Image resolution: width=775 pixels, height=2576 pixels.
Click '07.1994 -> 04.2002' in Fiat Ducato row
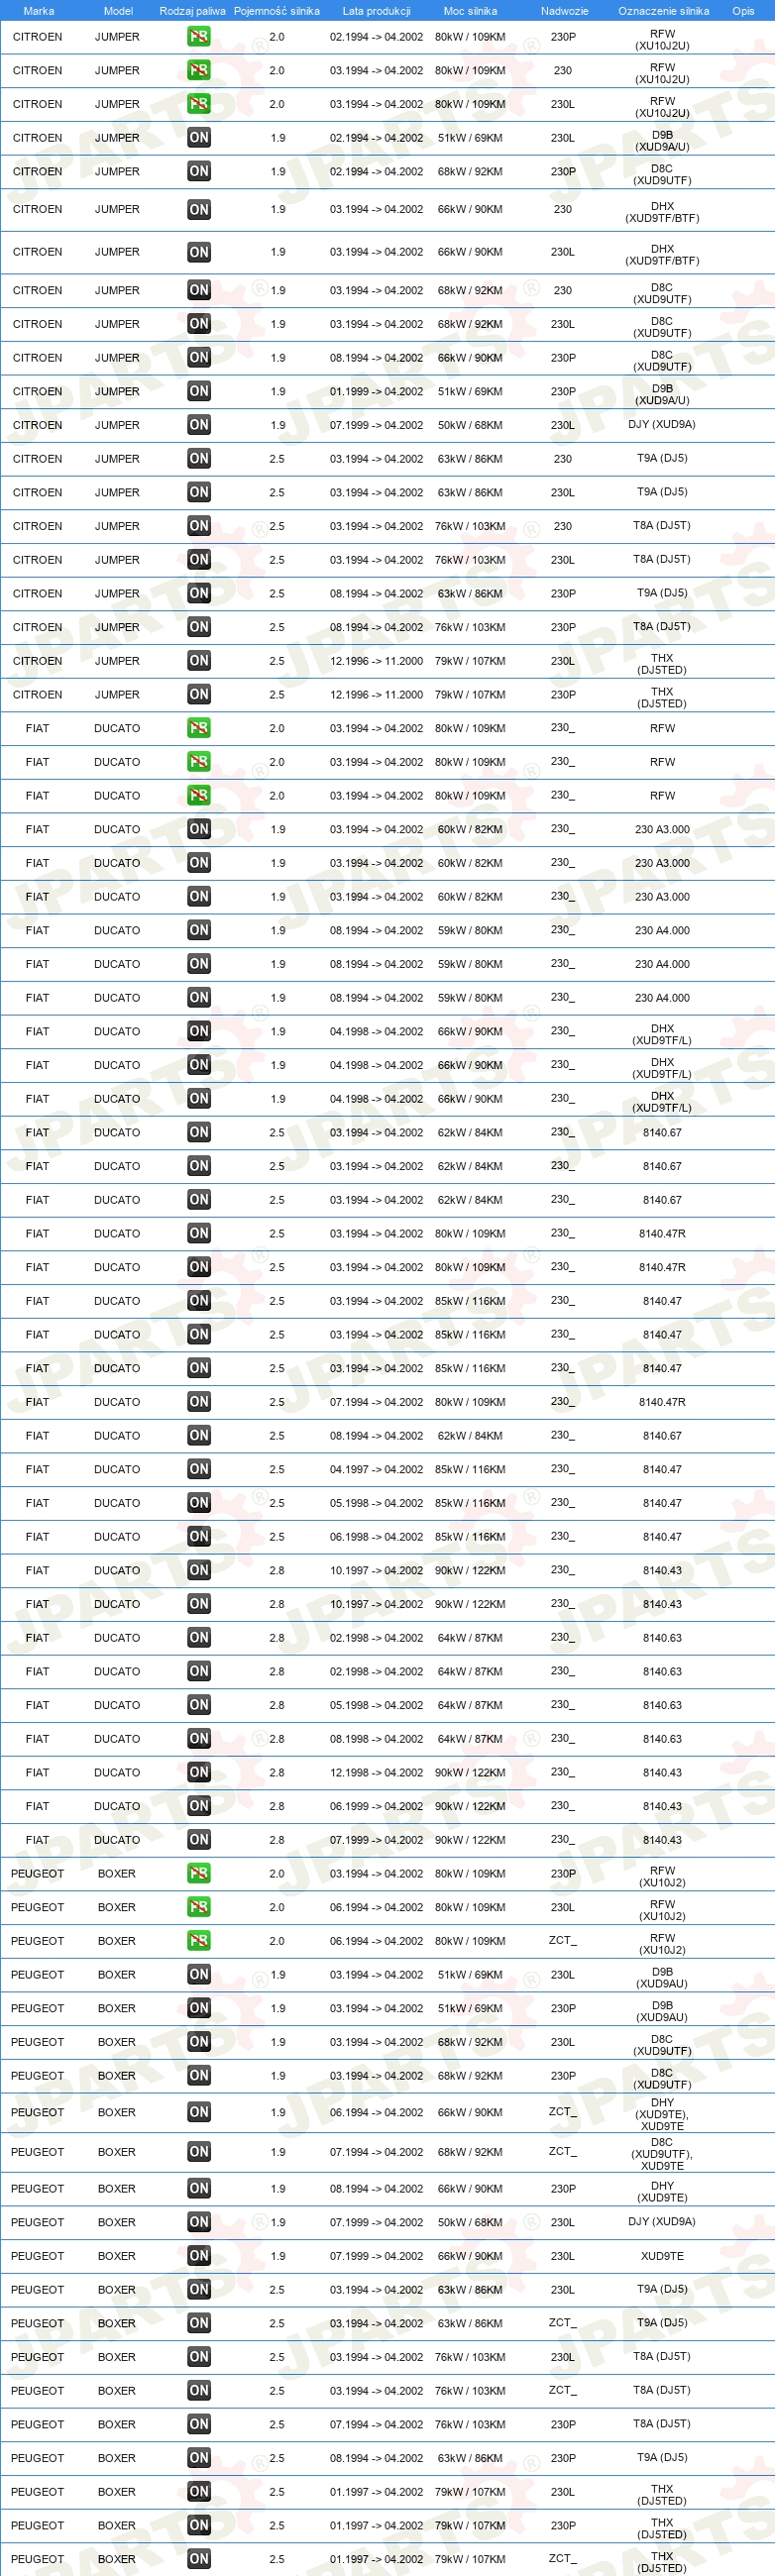coord(376,1402)
